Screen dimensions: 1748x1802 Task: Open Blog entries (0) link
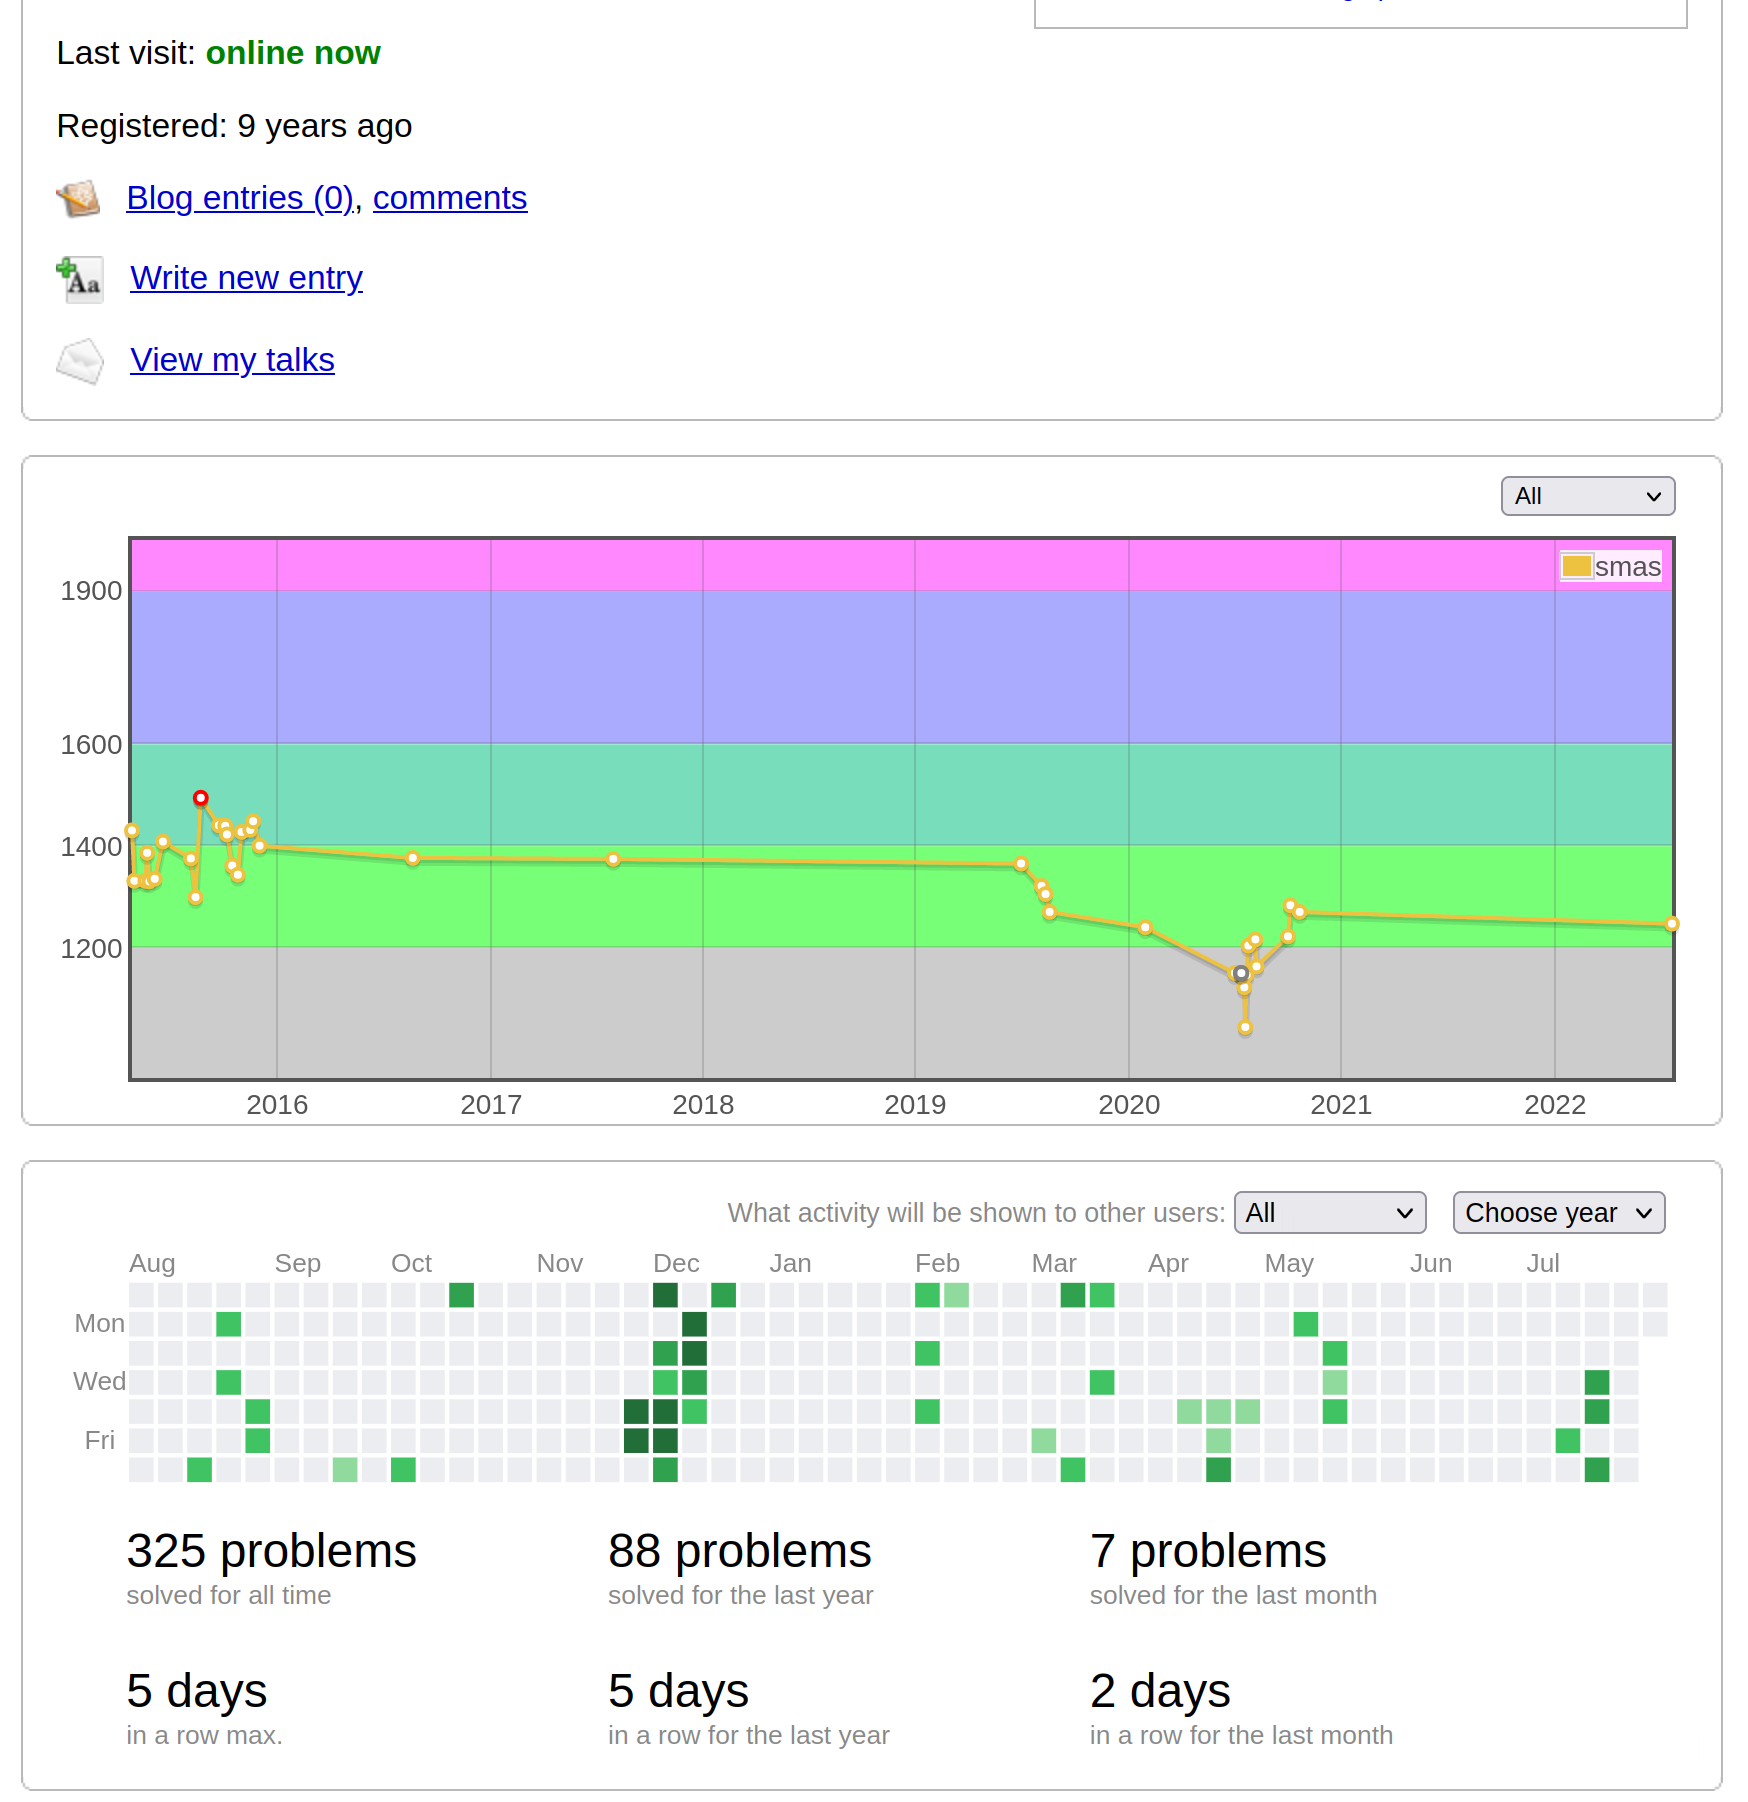pyautogui.click(x=240, y=198)
